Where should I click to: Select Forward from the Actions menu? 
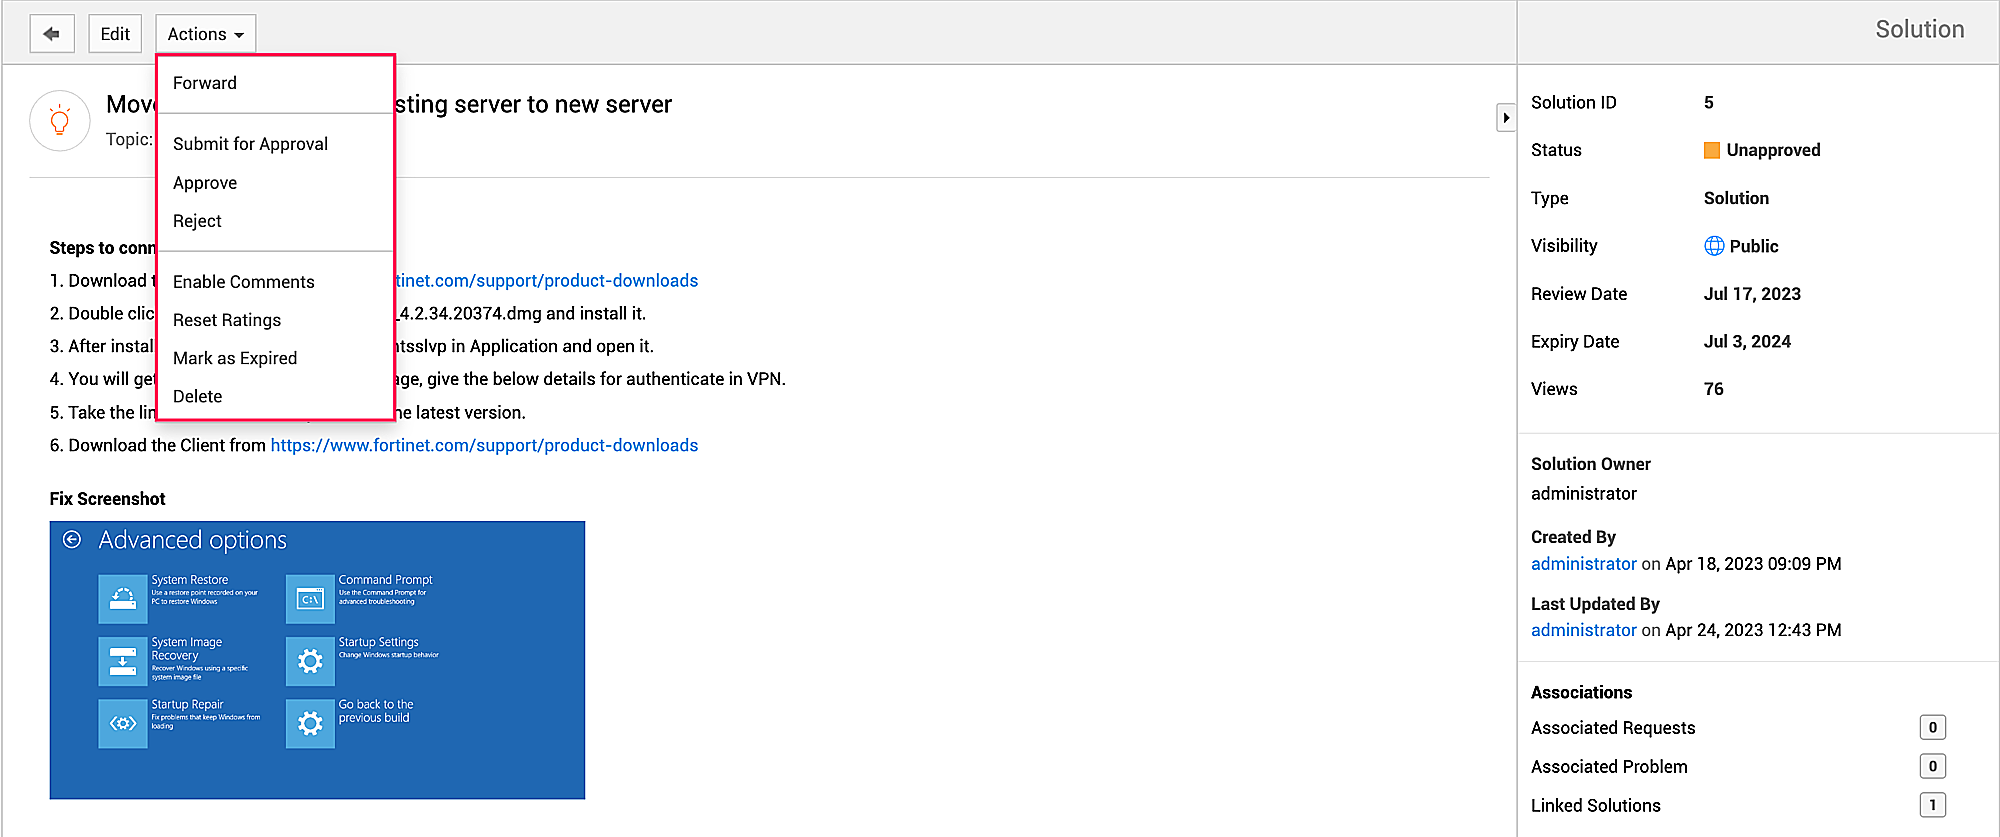[x=205, y=83]
